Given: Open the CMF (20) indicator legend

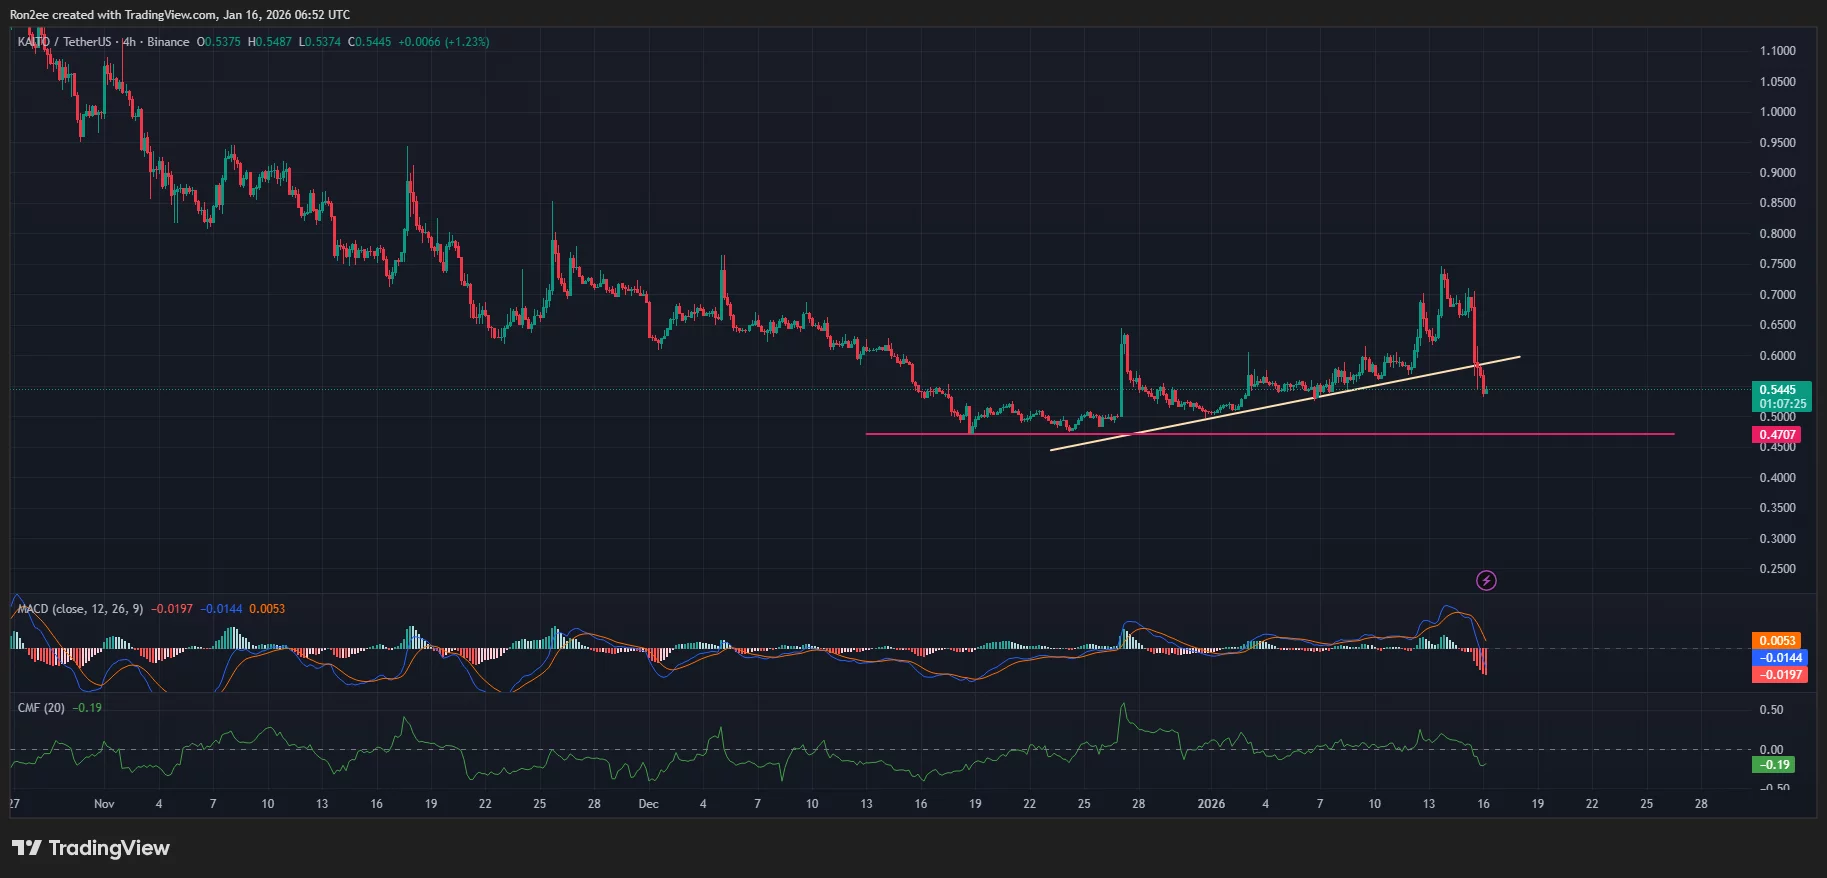Looking at the screenshot, I should pos(41,708).
